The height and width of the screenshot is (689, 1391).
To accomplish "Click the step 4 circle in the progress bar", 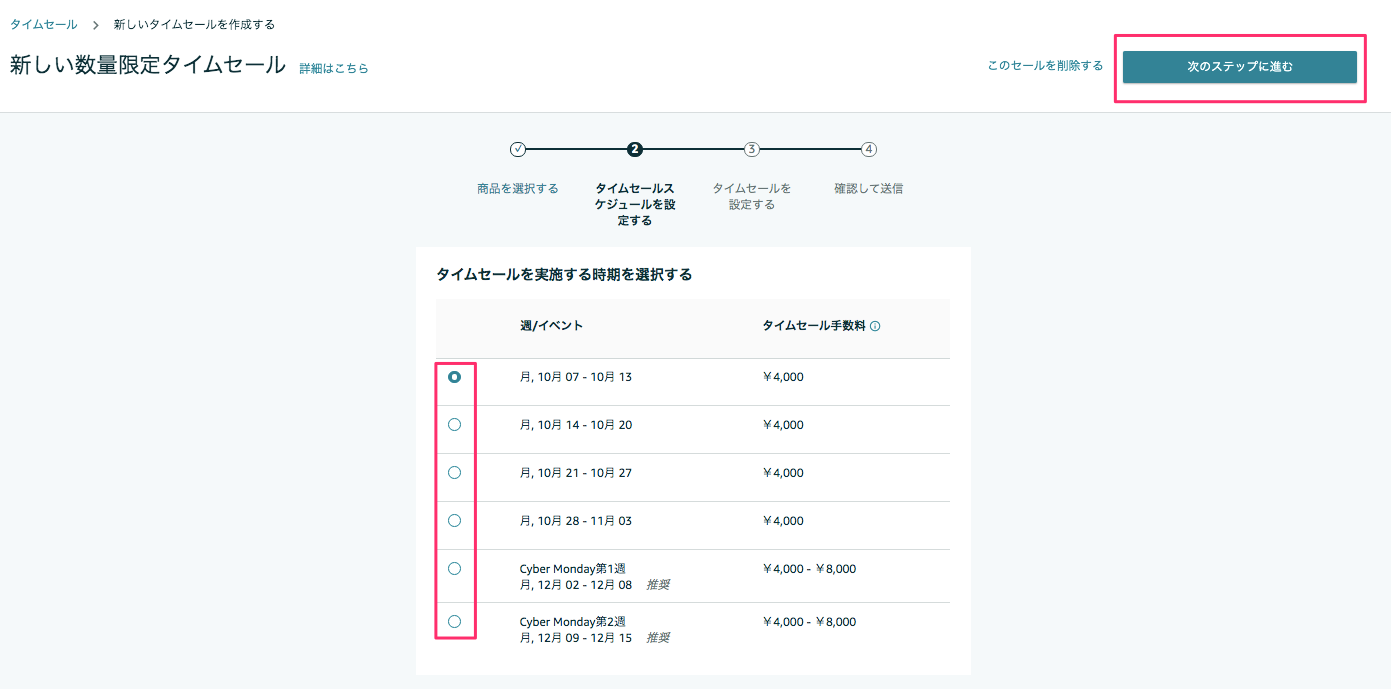I will tap(869, 149).
